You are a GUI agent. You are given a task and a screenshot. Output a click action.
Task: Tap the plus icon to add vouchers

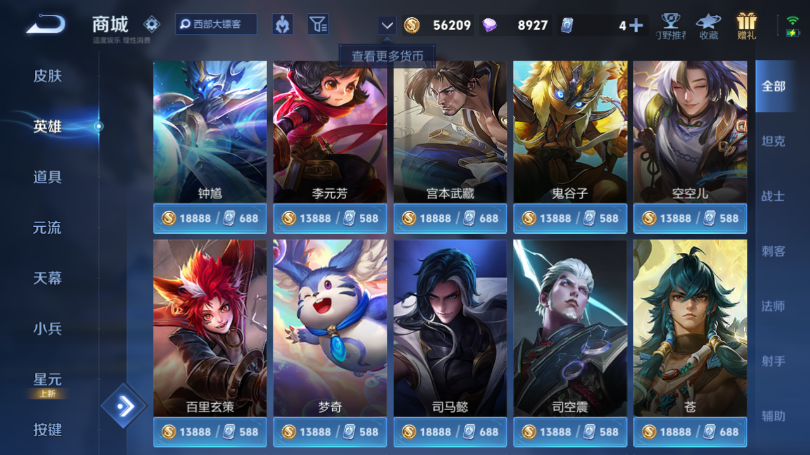pyautogui.click(x=636, y=25)
